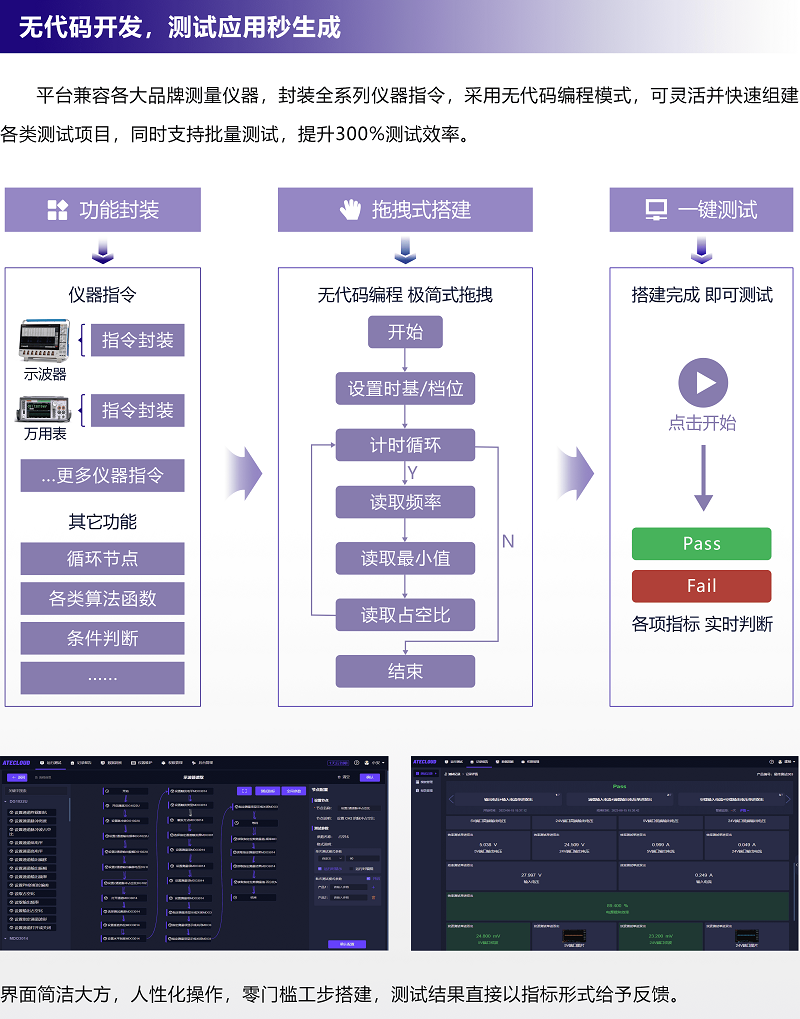Click the oscilloscope image above 示波器
The image size is (800, 1019).
coord(45,341)
